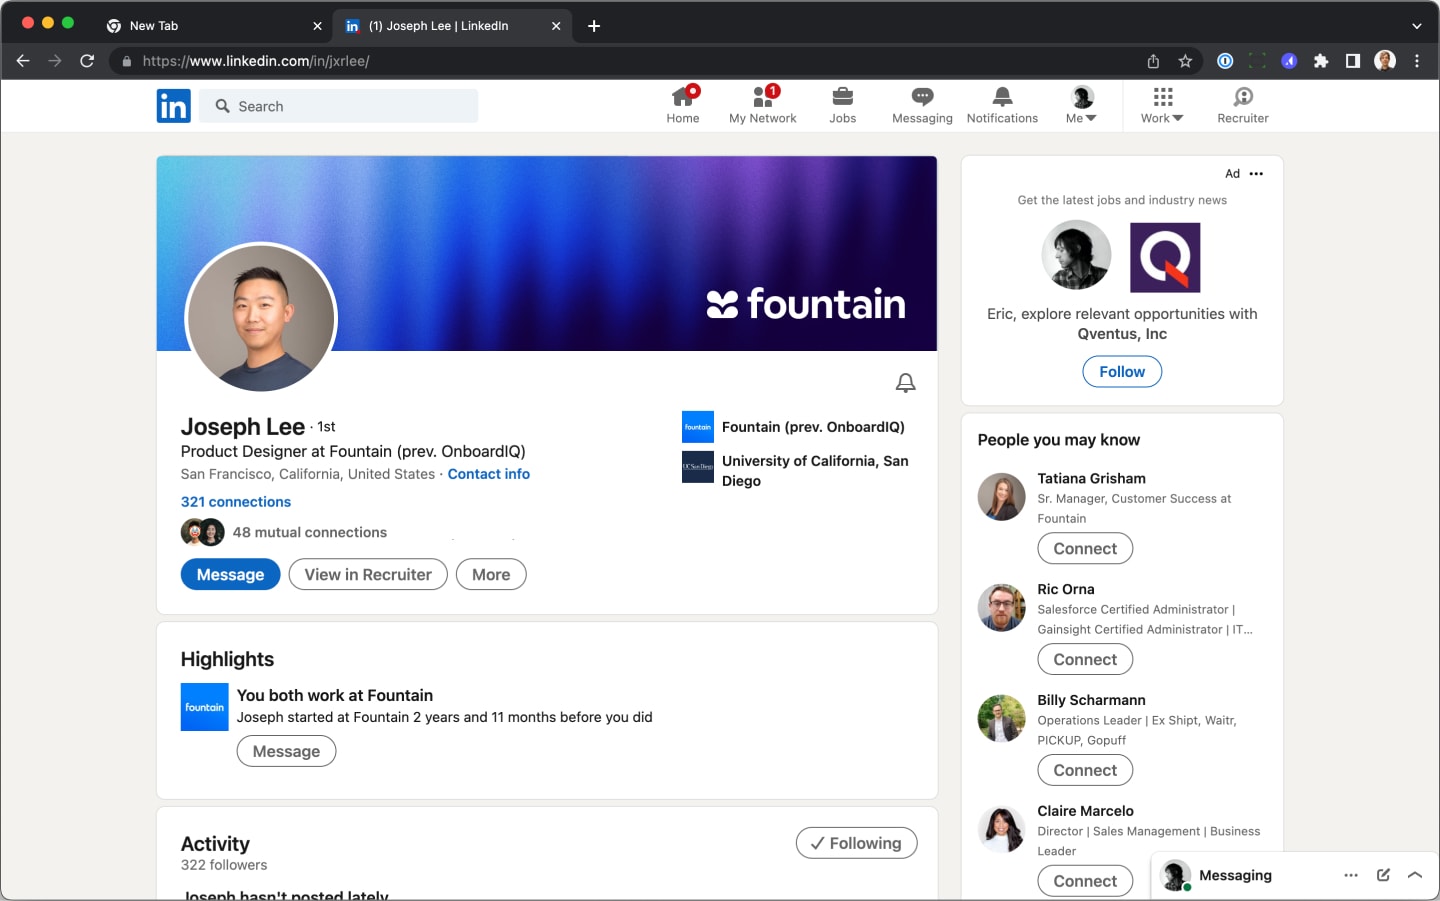This screenshot has height=901, width=1440.
Task: Connect with Claire Marcelo
Action: 1085,881
